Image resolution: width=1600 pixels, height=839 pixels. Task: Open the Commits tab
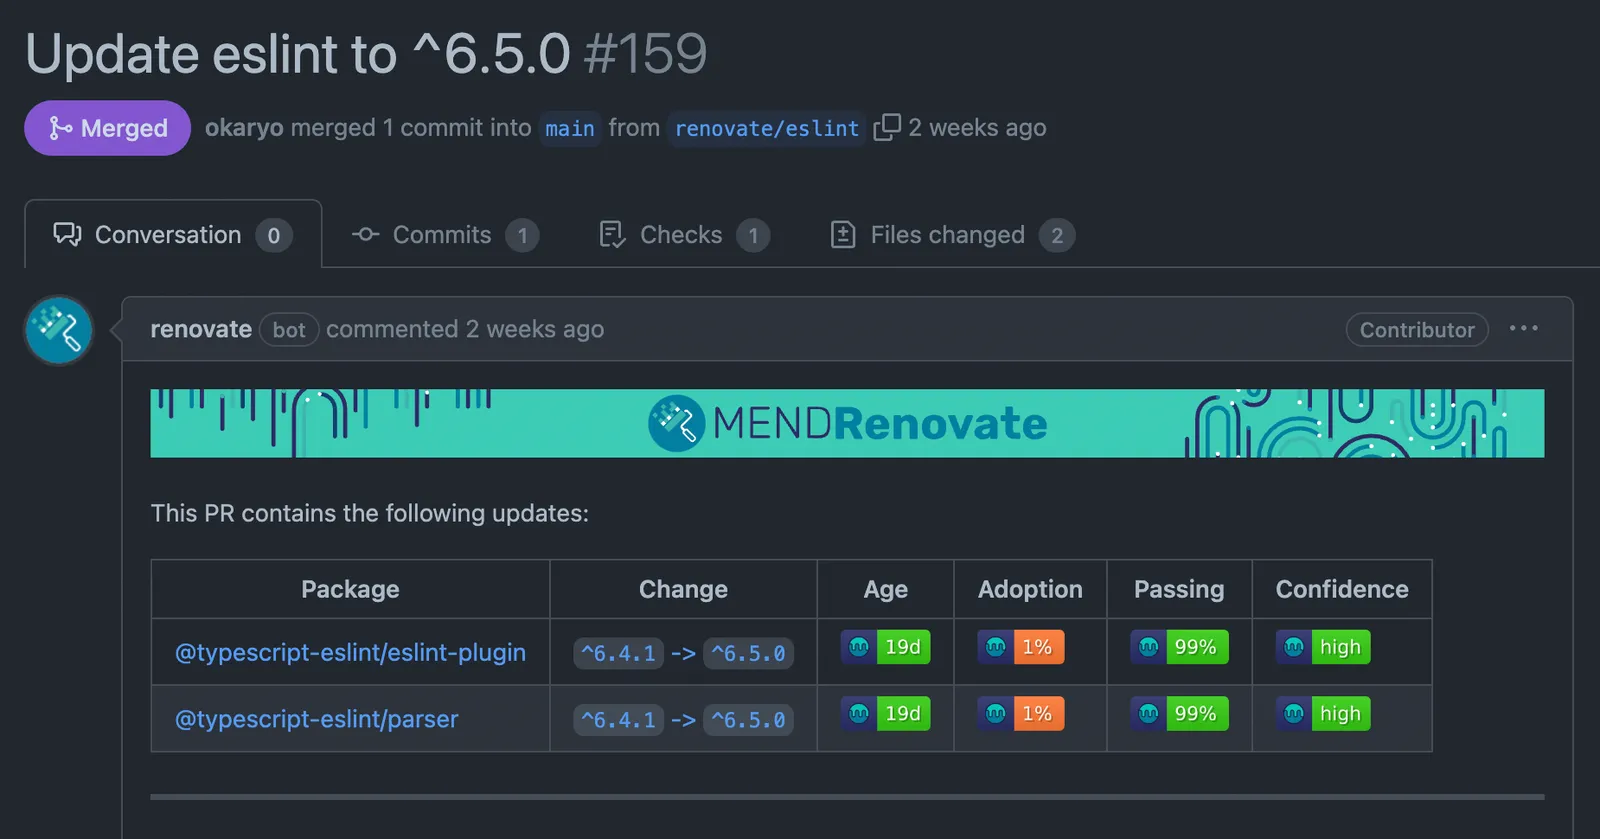pos(444,235)
